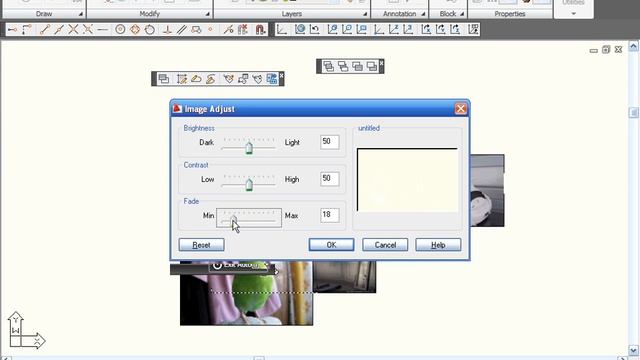Set UCS to World globe icon
Image resolution: width=640 pixels, height=360 pixels.
point(300,29)
